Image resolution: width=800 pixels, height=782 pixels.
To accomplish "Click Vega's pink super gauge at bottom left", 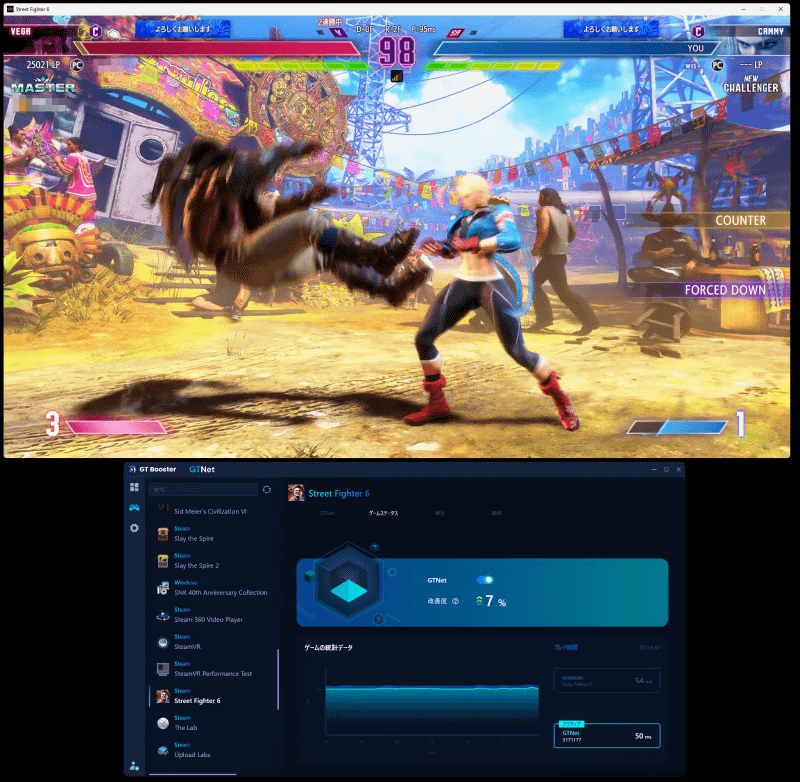I will tap(116, 427).
